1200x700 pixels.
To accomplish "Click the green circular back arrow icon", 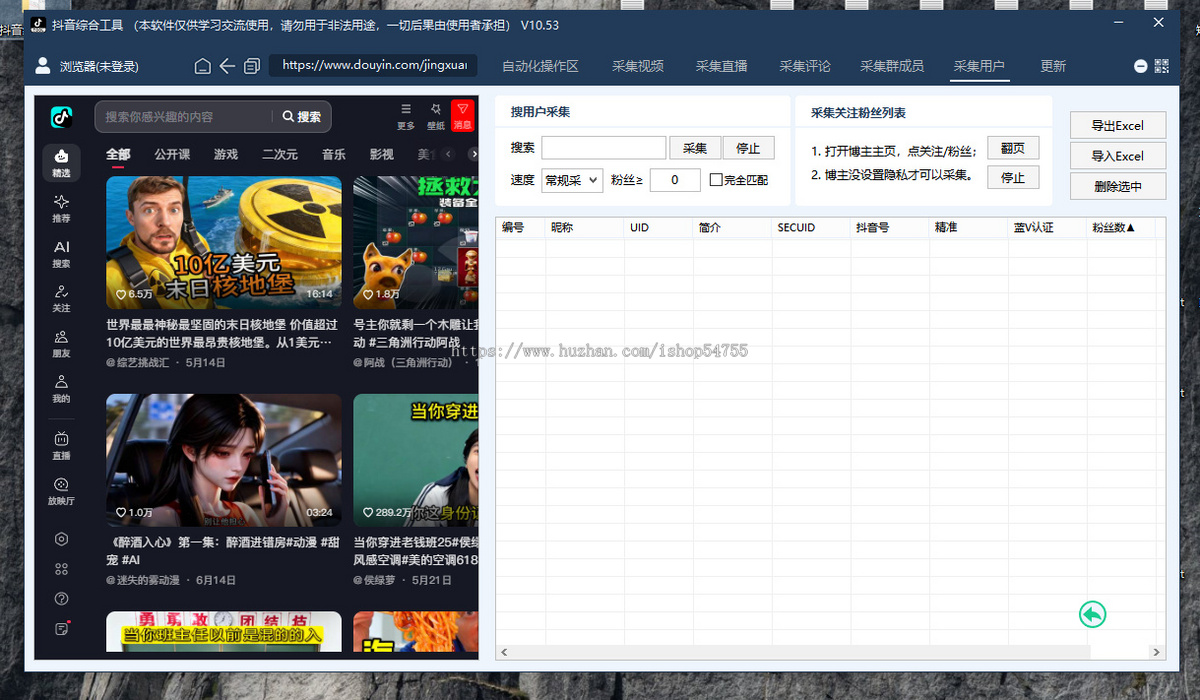I will point(1092,614).
